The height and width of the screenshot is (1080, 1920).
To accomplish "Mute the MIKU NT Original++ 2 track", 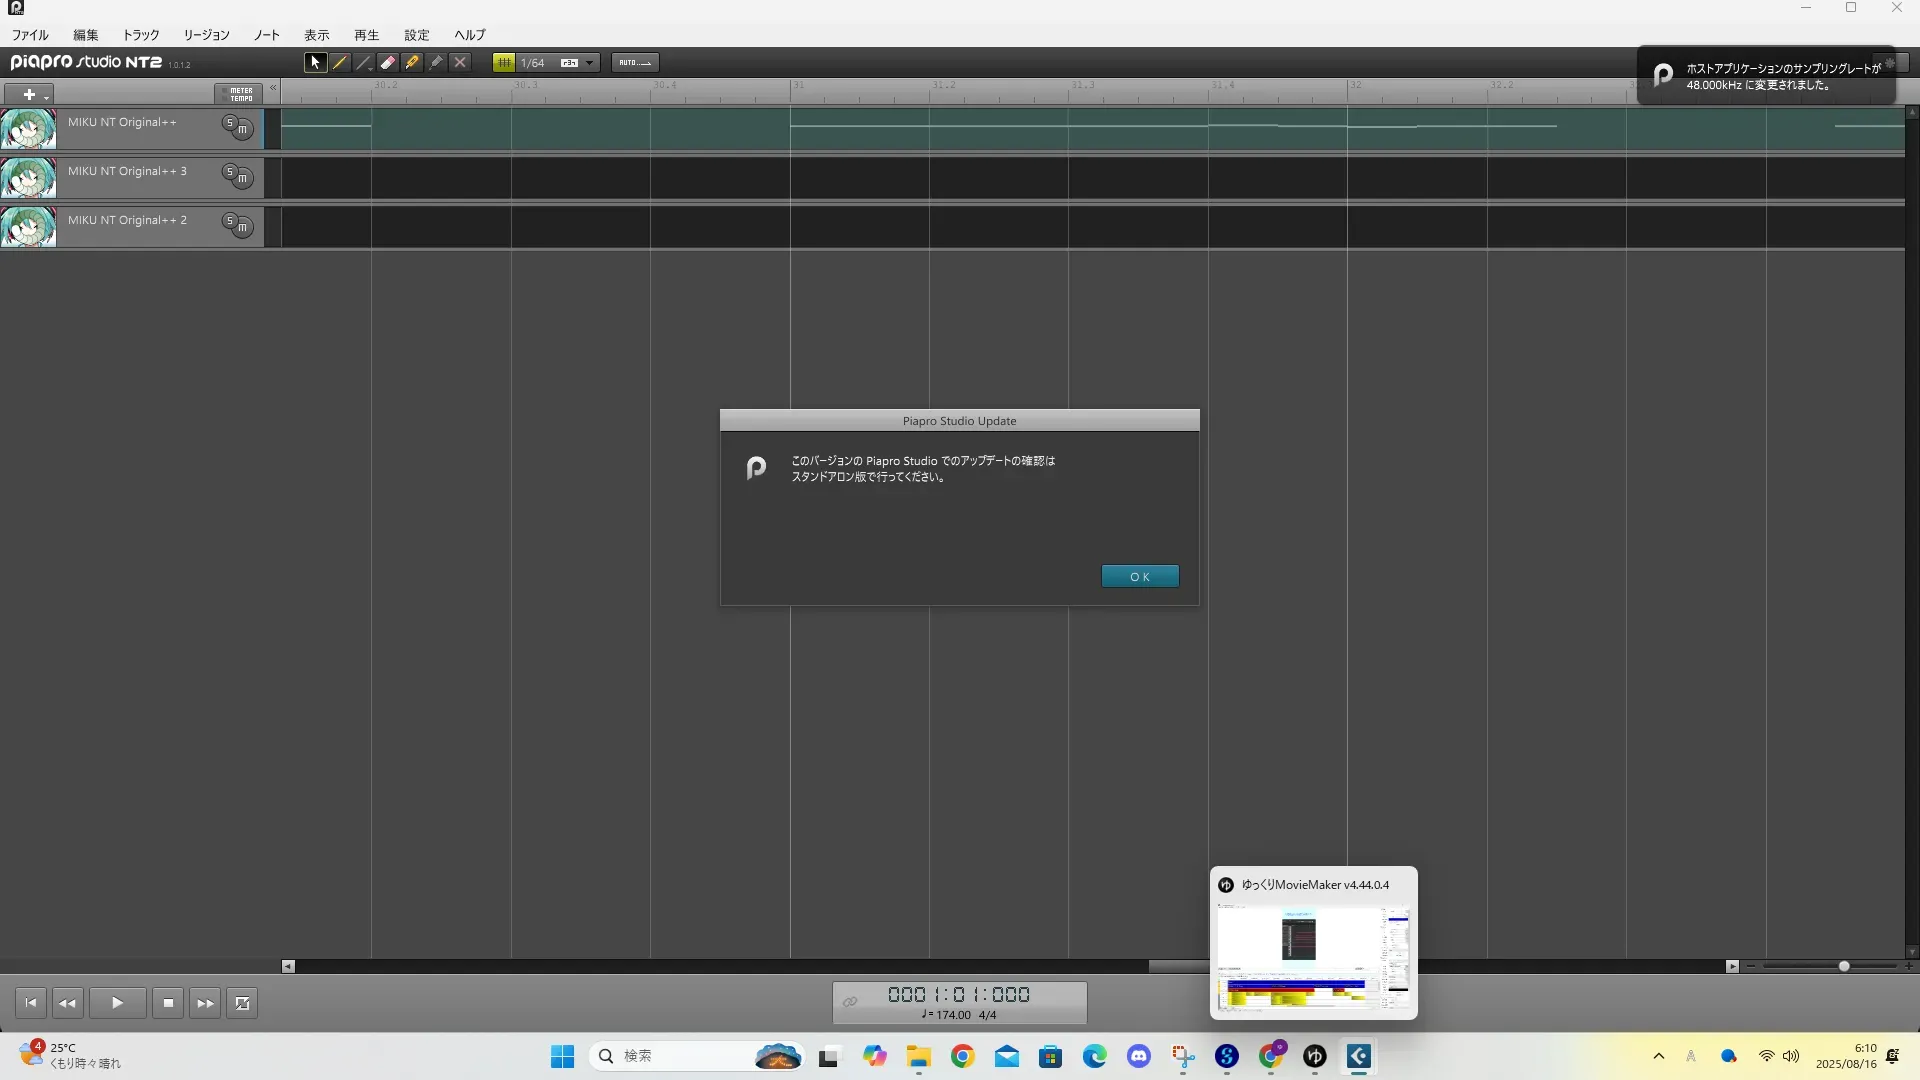I will coord(243,227).
